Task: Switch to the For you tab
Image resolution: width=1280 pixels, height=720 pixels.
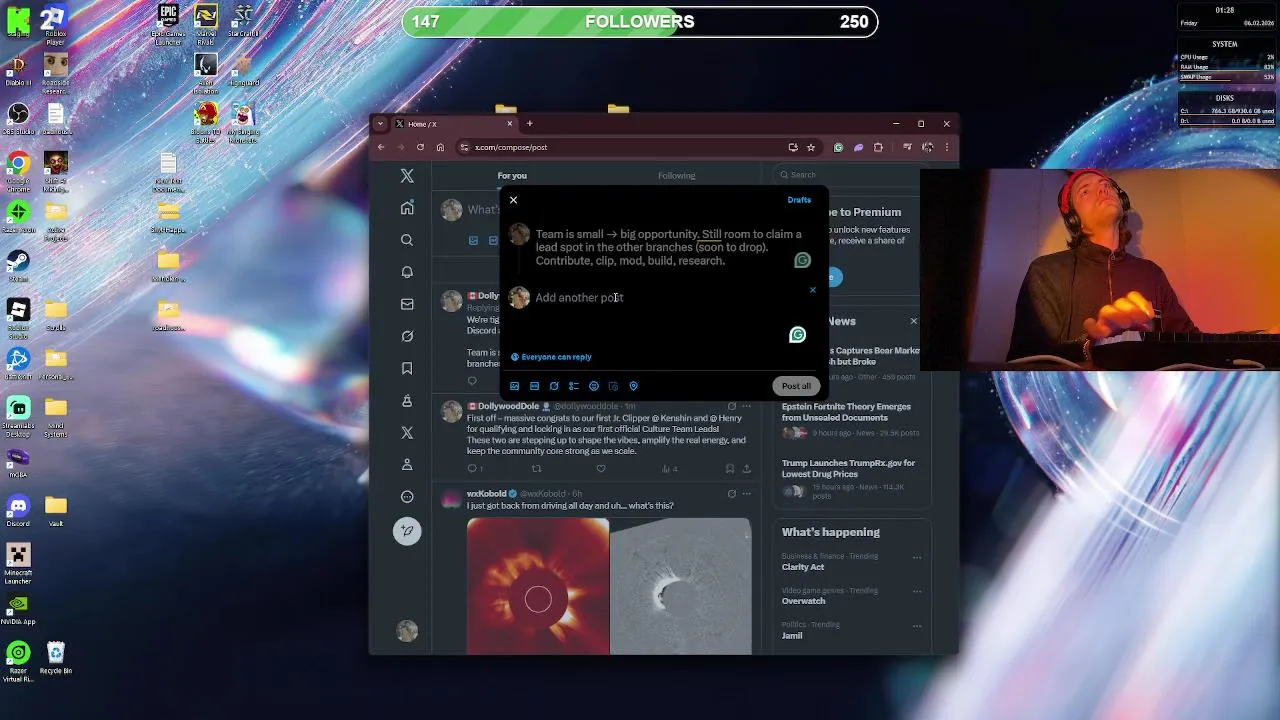Action: pyautogui.click(x=512, y=176)
